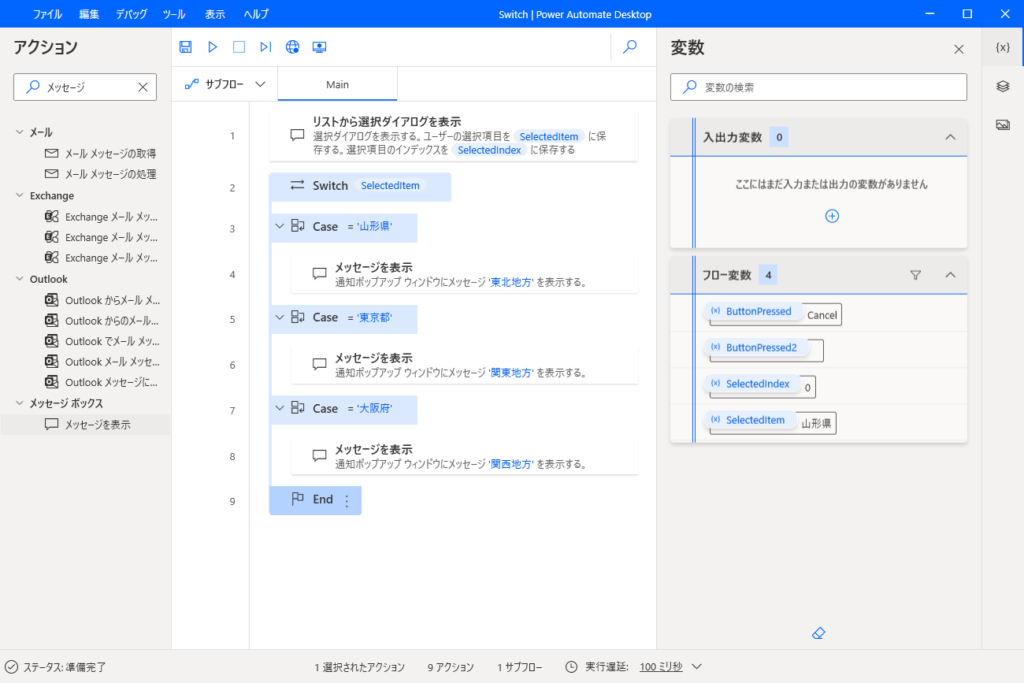Clear variable values with the eraser icon
This screenshot has height=683, width=1024.
click(x=818, y=633)
